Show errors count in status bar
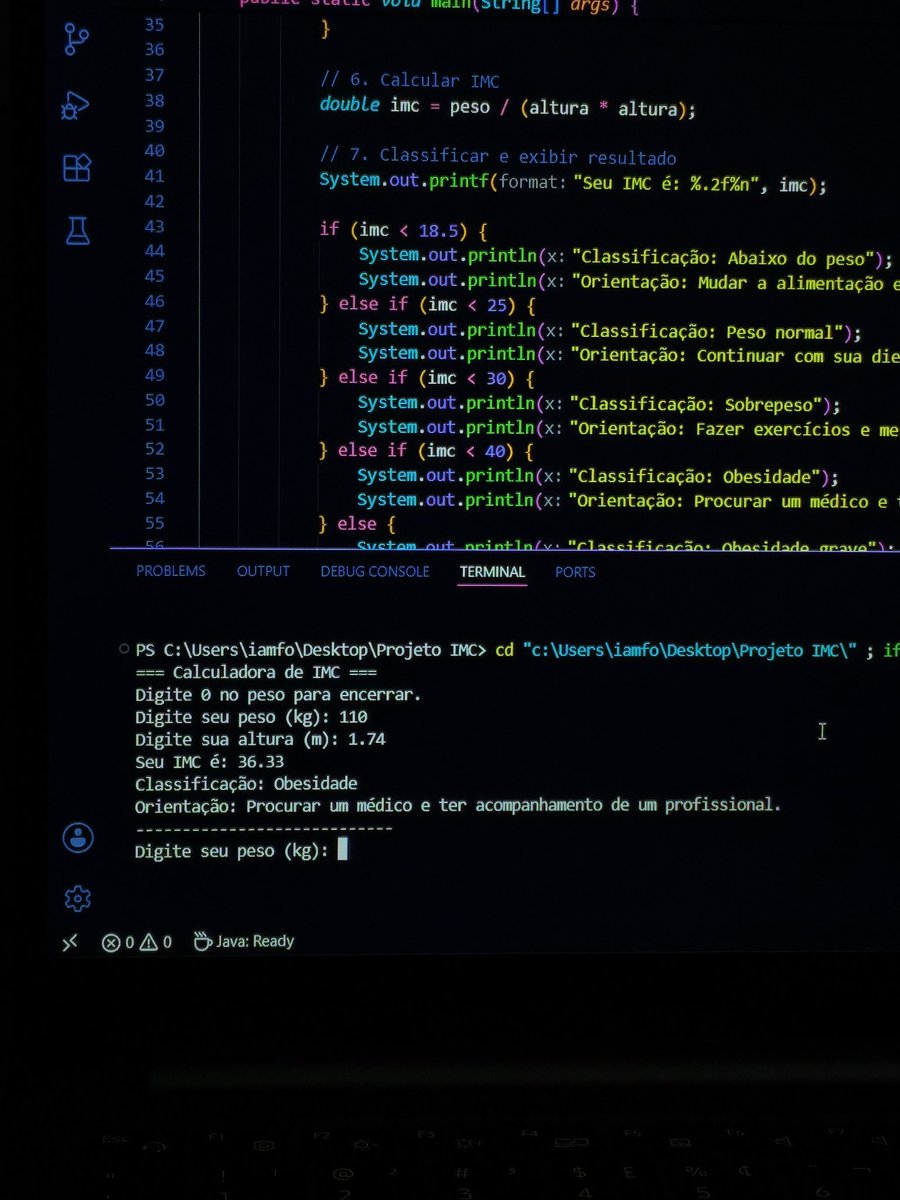Viewport: 900px width, 1200px height. [118, 942]
